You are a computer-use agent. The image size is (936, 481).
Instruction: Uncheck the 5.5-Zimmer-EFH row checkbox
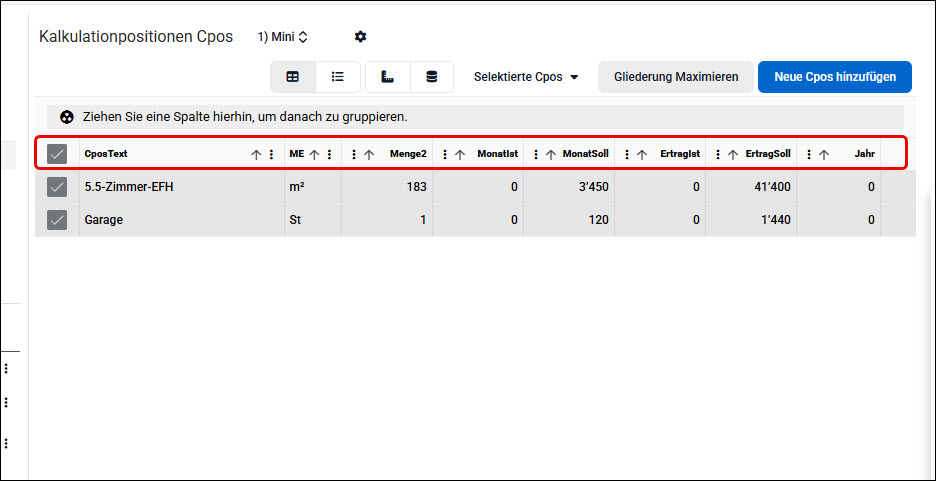[57, 187]
